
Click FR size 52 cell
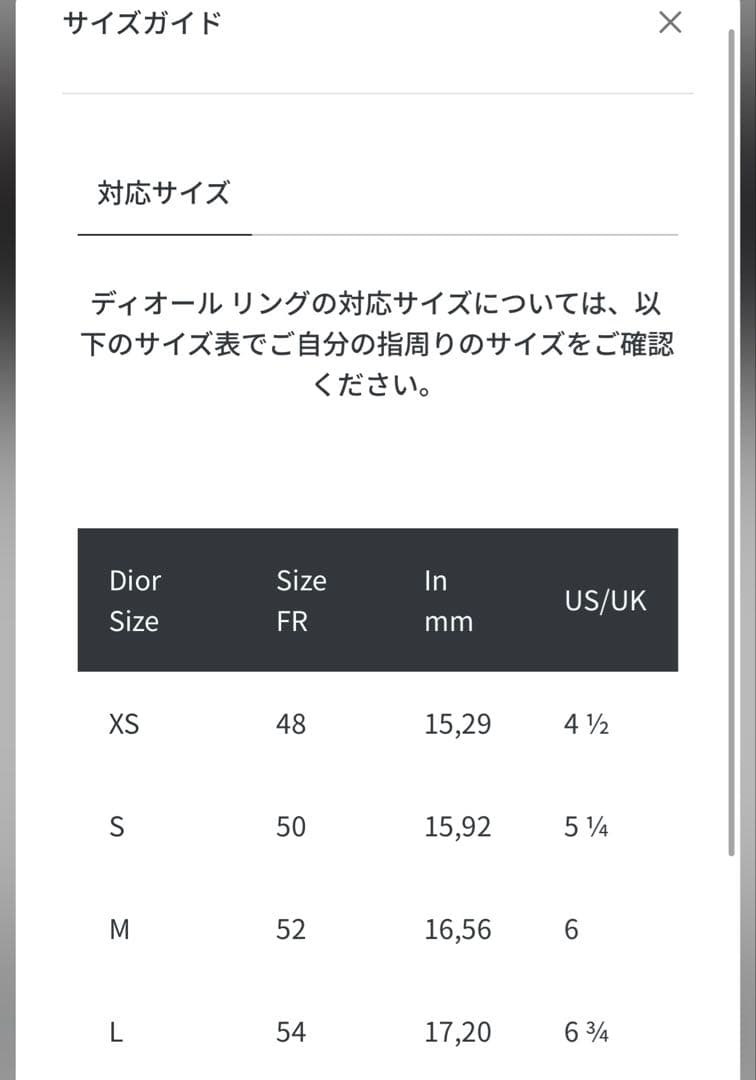coord(291,930)
